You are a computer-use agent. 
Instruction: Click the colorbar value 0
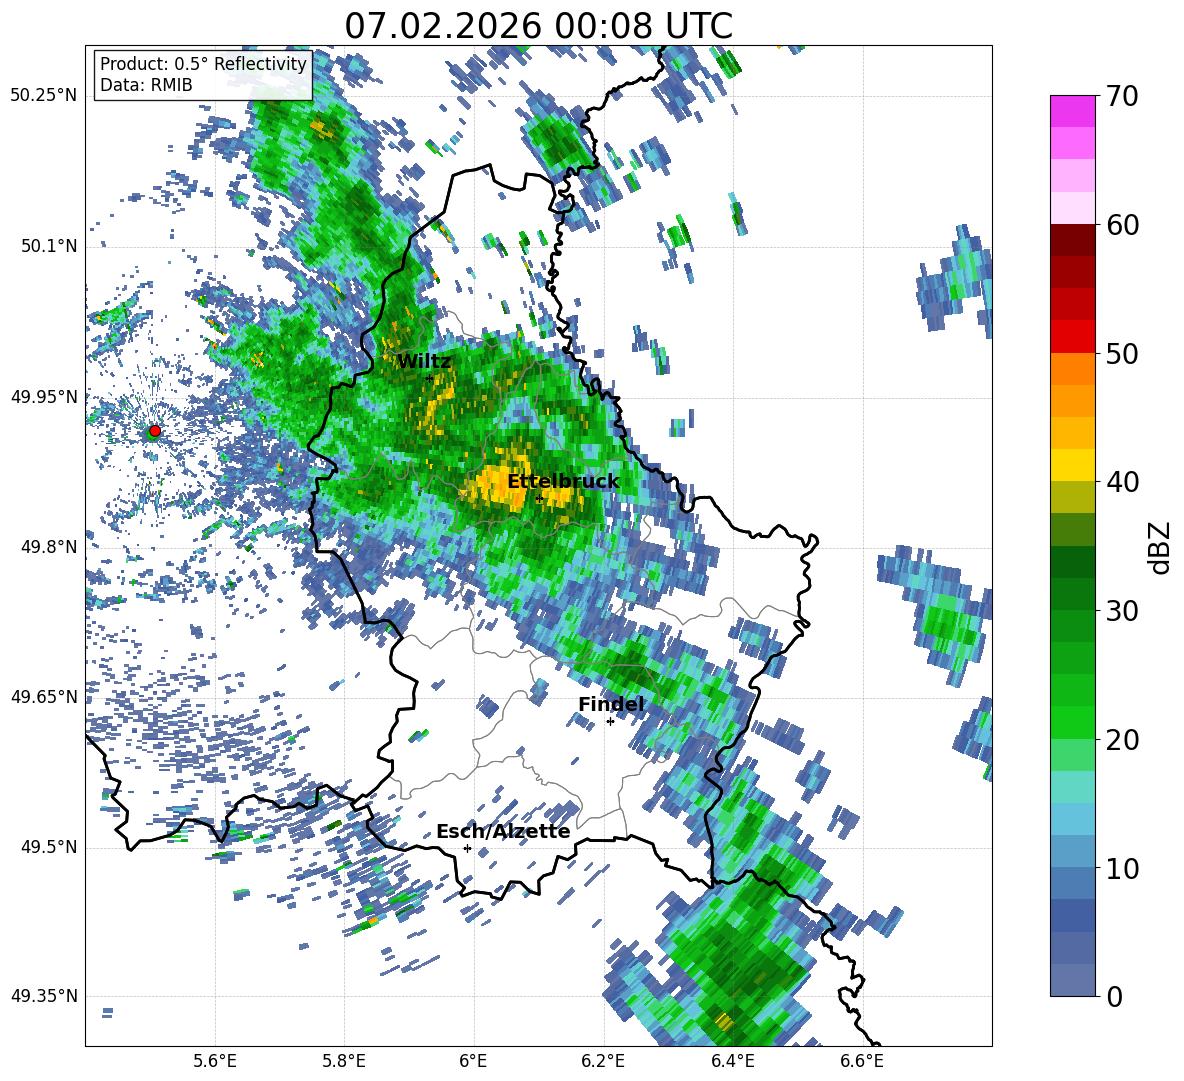point(1114,996)
